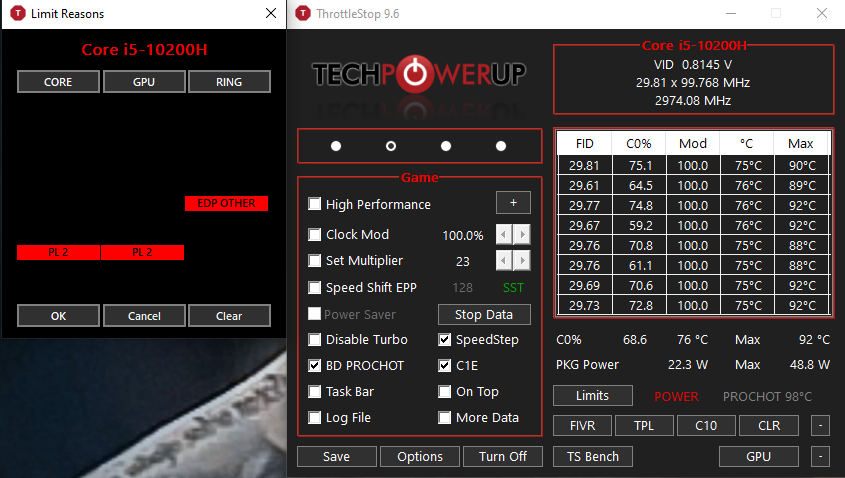845x478 pixels.
Task: Click the red EDP OTHER indicator
Action: coord(226,203)
